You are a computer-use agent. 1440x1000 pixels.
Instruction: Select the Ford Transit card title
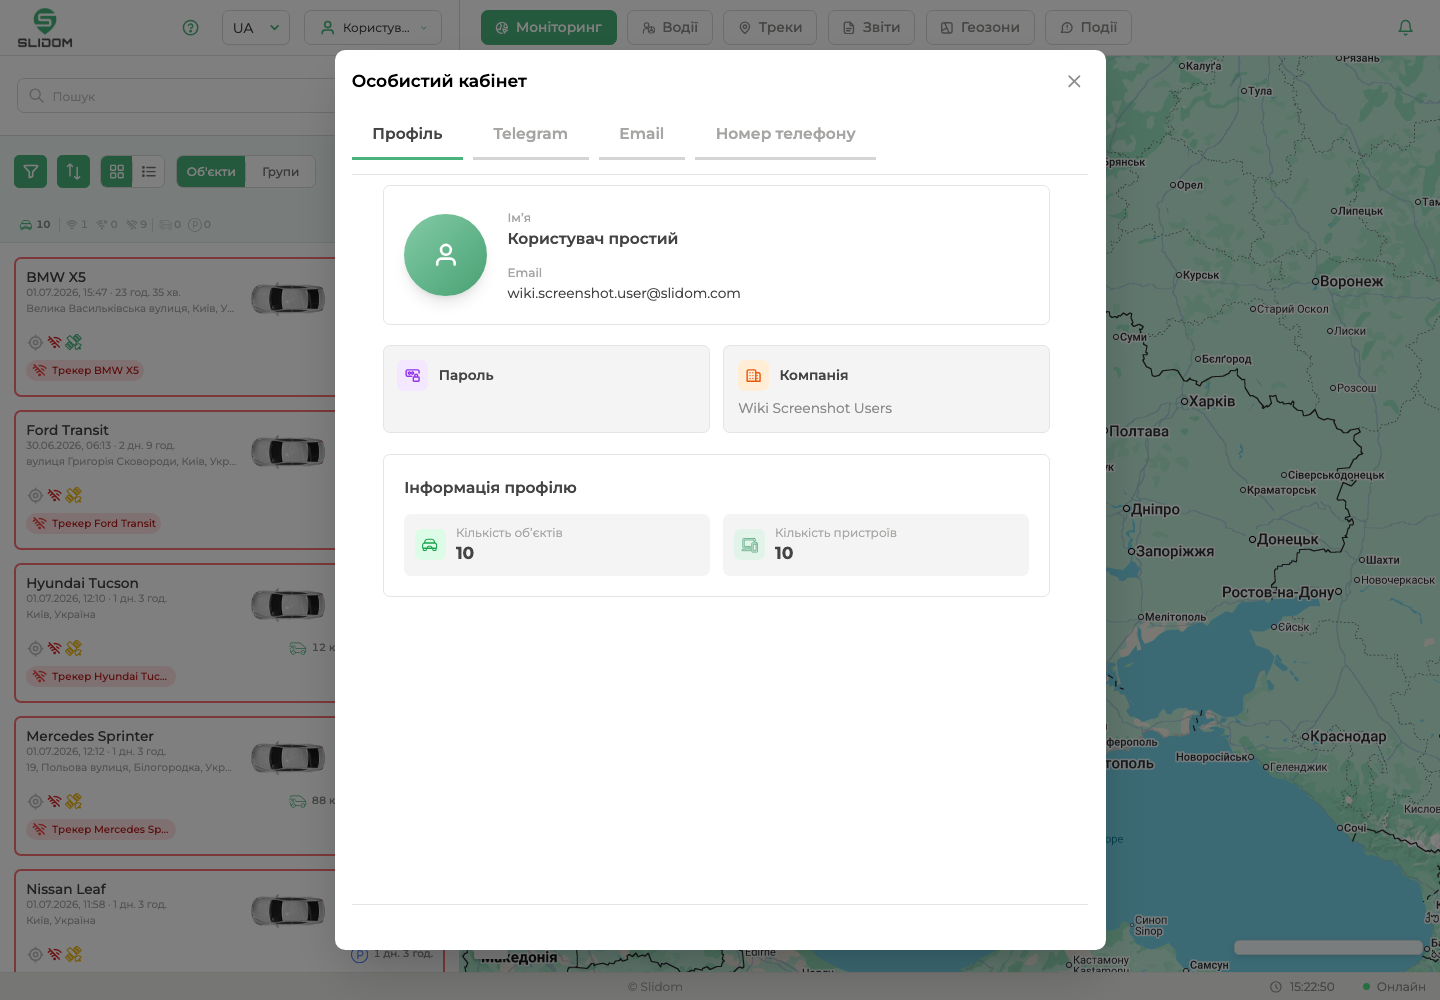[x=67, y=430]
